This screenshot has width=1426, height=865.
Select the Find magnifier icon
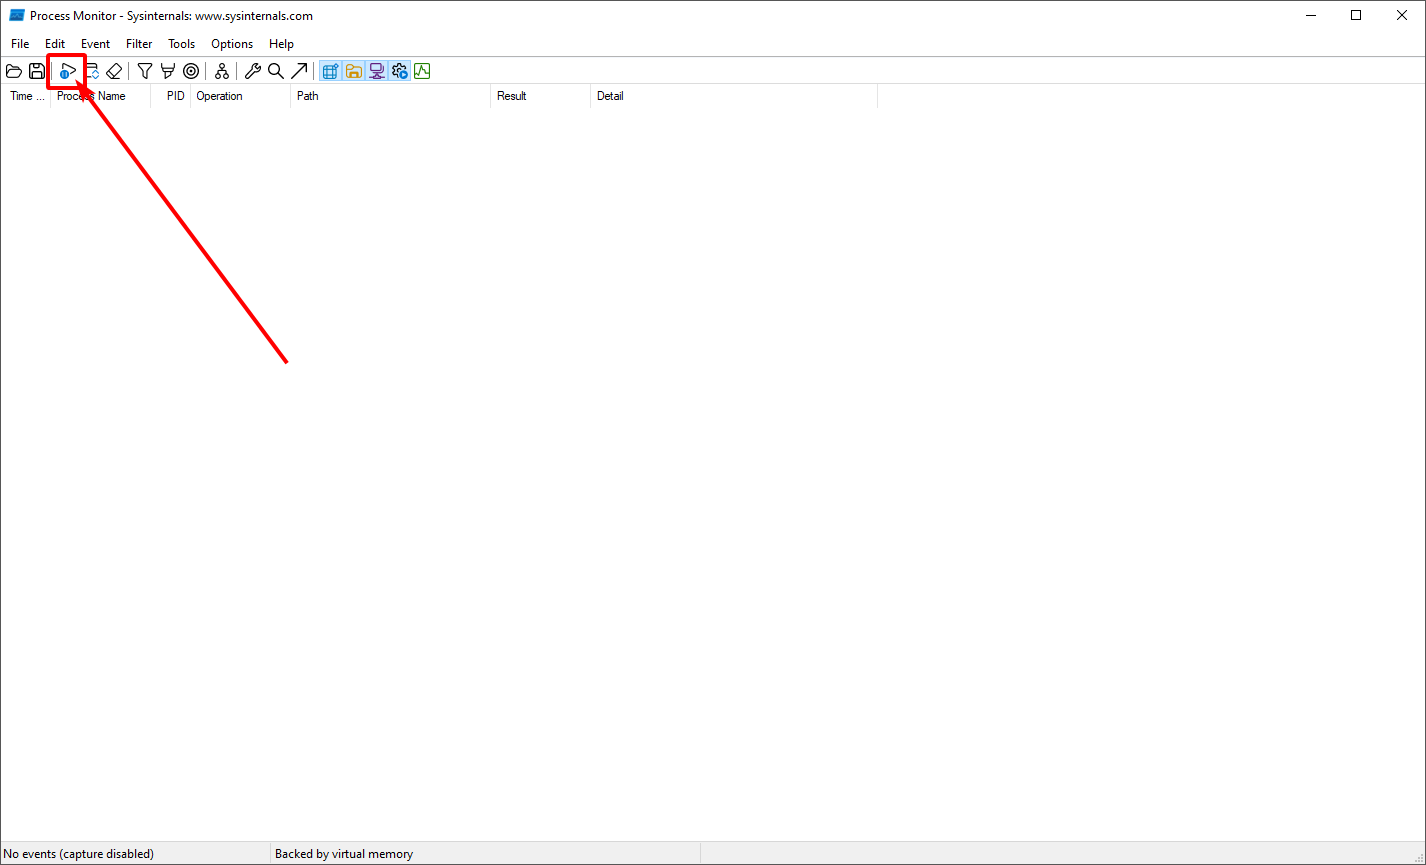275,70
